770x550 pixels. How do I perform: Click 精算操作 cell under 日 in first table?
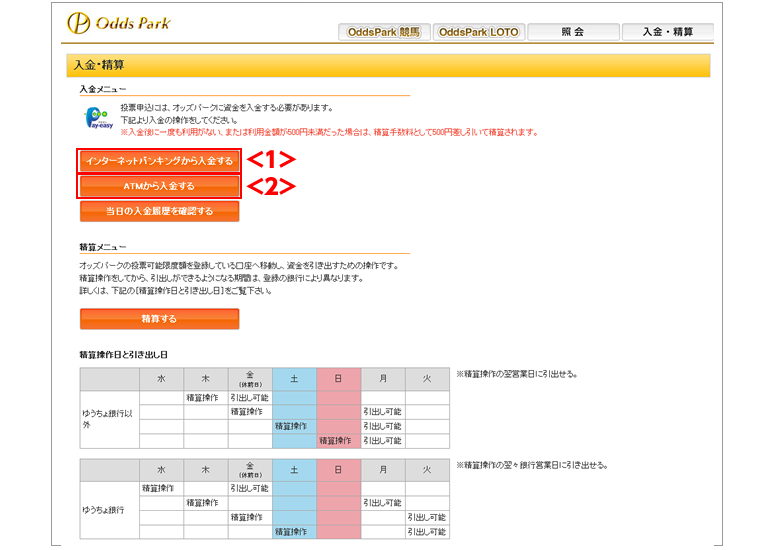(338, 440)
